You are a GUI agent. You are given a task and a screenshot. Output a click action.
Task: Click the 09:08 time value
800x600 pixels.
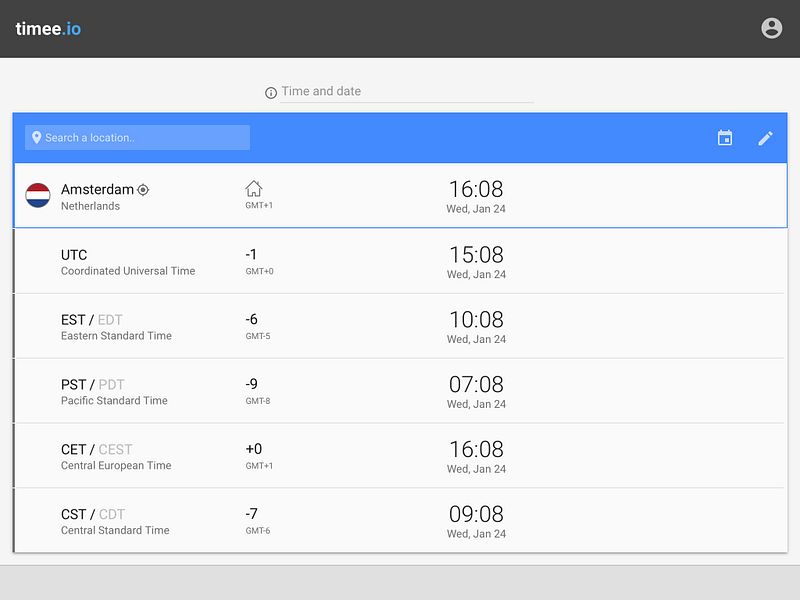(x=476, y=514)
